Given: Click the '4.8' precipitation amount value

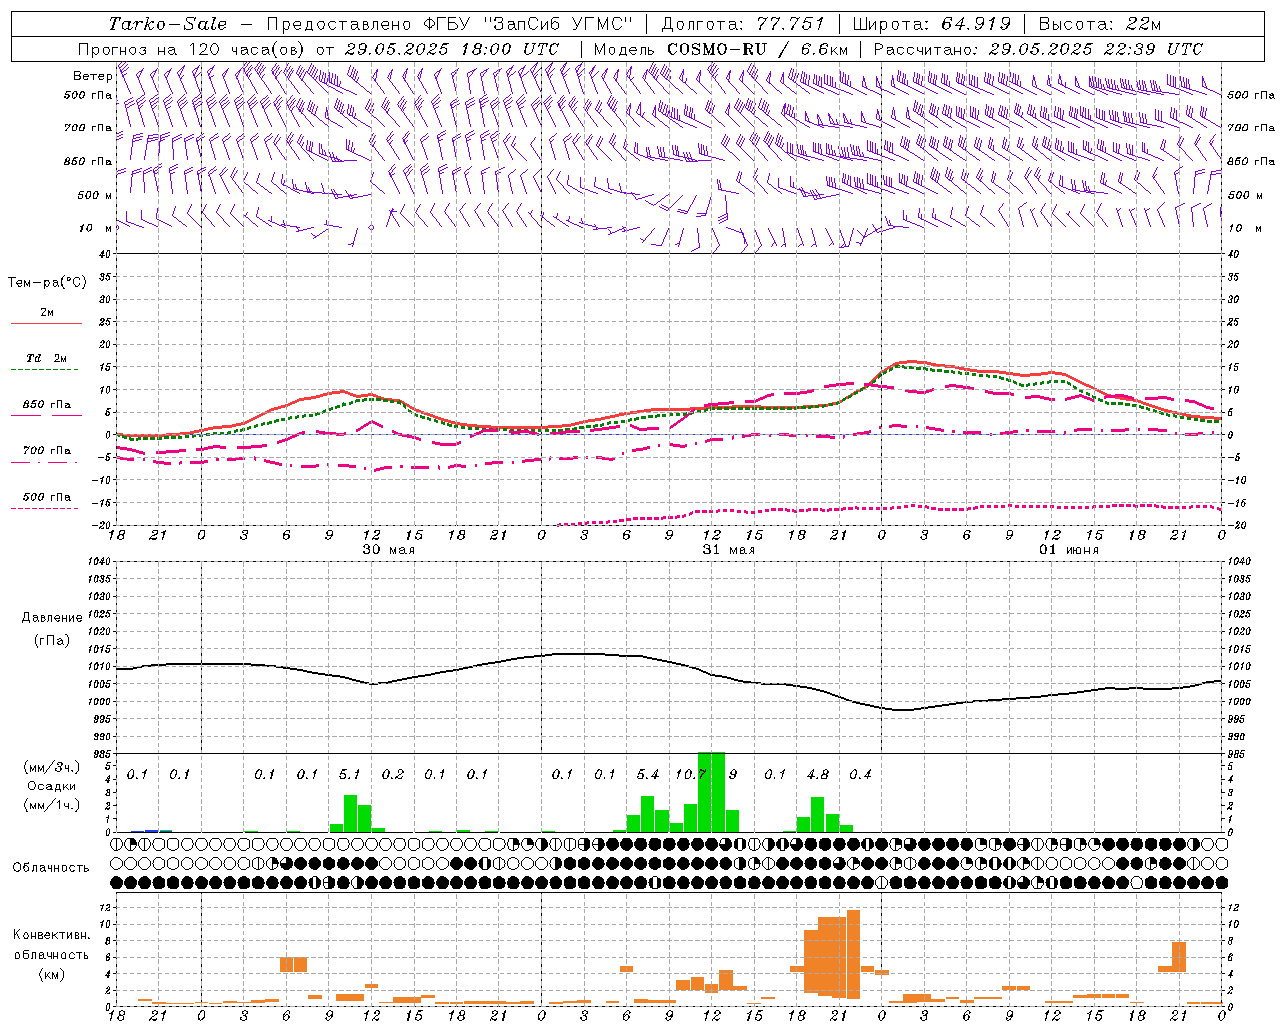Looking at the screenshot, I should point(817,774).
